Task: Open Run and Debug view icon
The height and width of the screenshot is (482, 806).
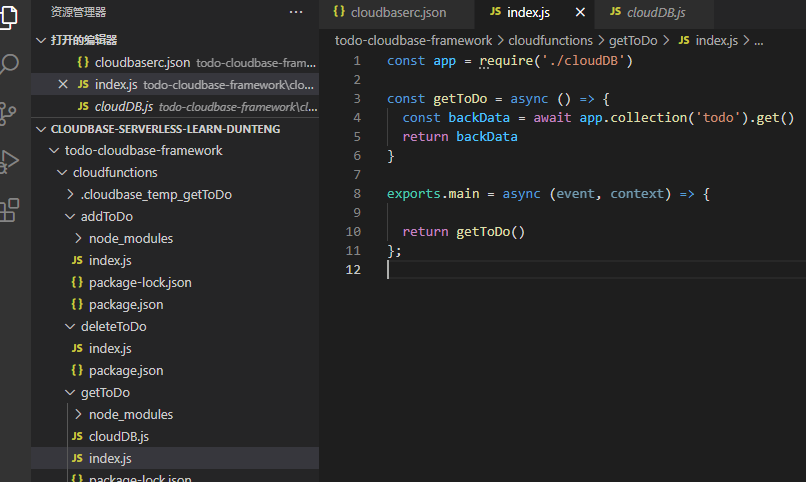Action: (x=10, y=160)
